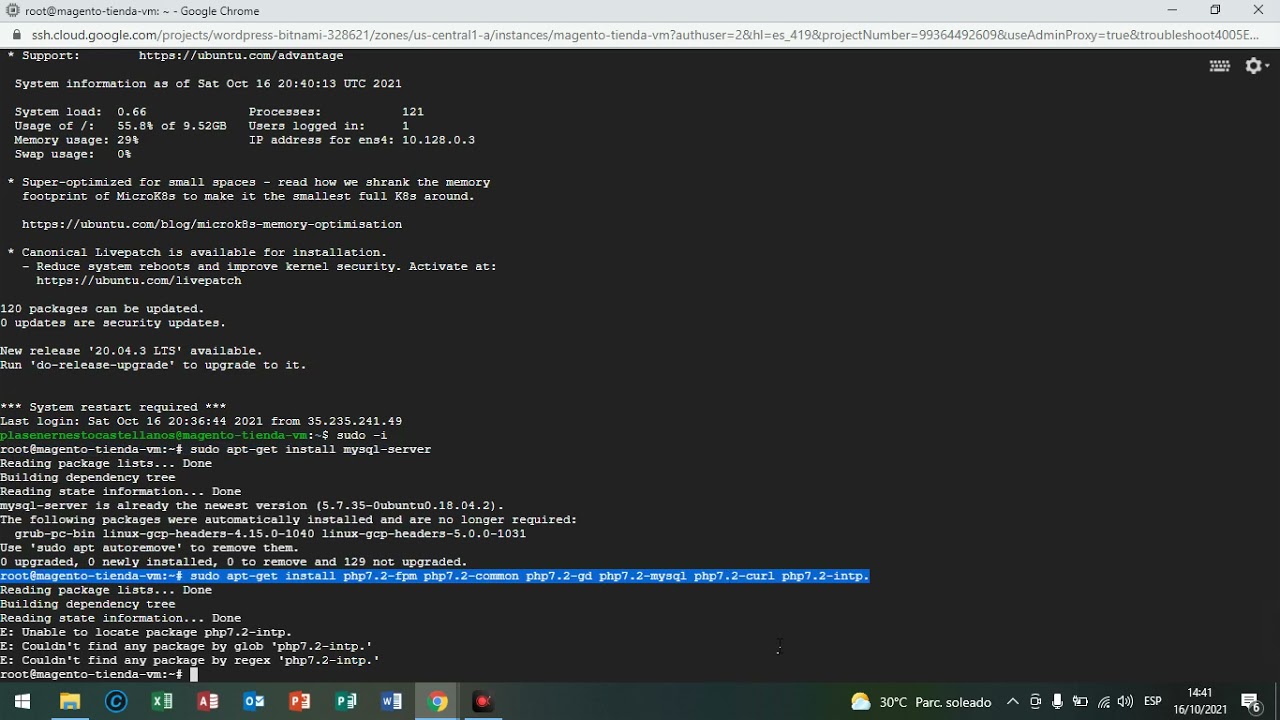The image size is (1280, 720).
Task: Click the ubuntu.com/livepatch URL text
Action: 139,281
